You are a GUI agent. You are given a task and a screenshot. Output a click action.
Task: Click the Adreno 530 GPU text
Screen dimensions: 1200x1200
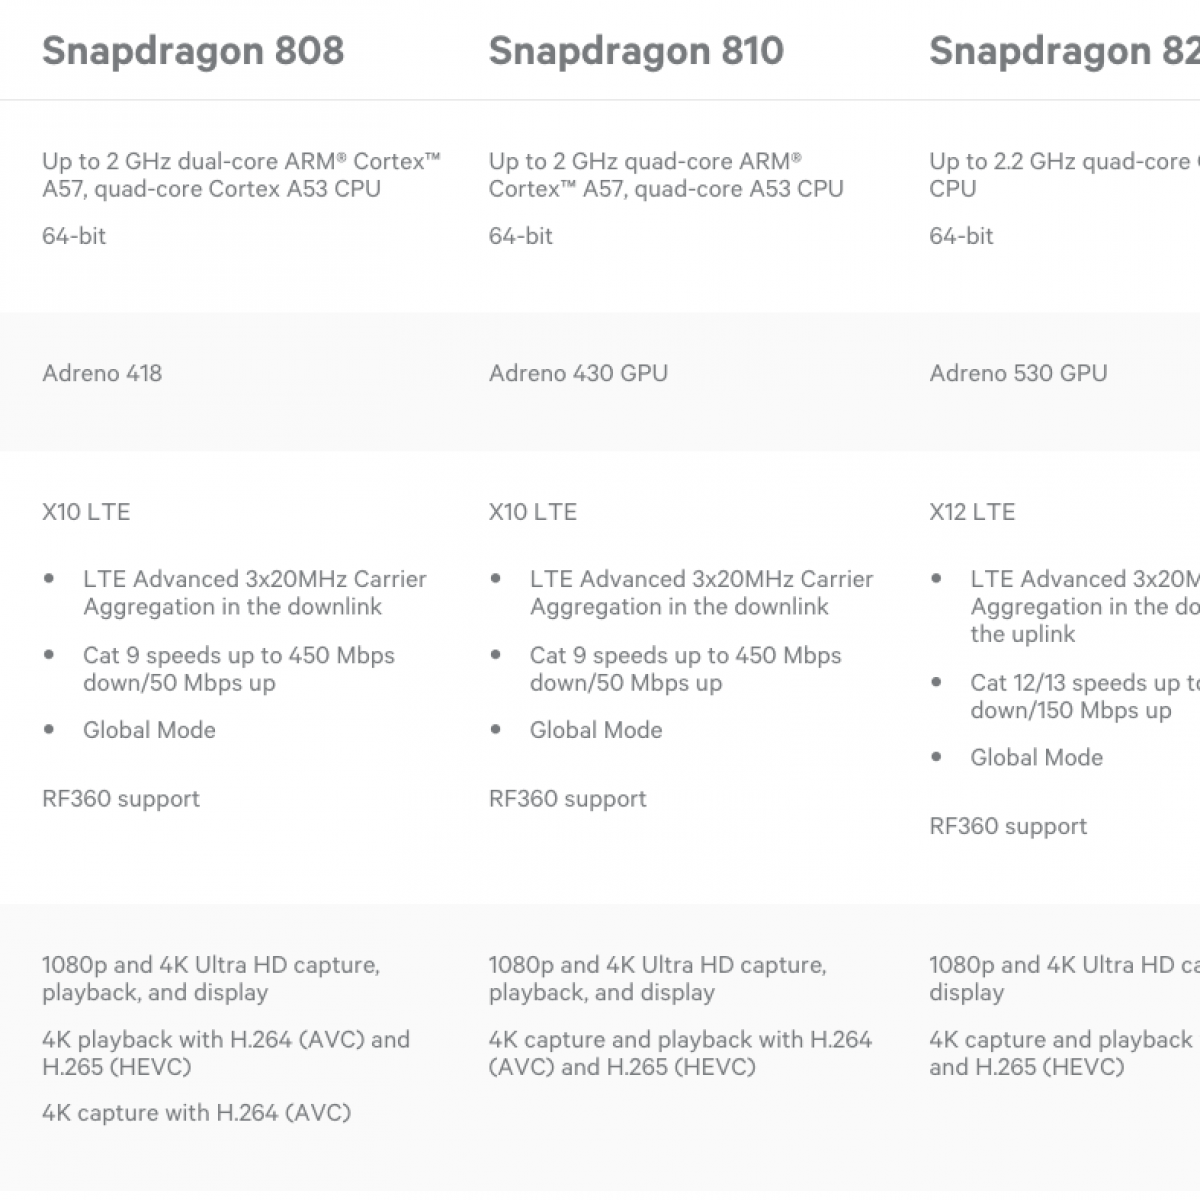pos(1018,373)
